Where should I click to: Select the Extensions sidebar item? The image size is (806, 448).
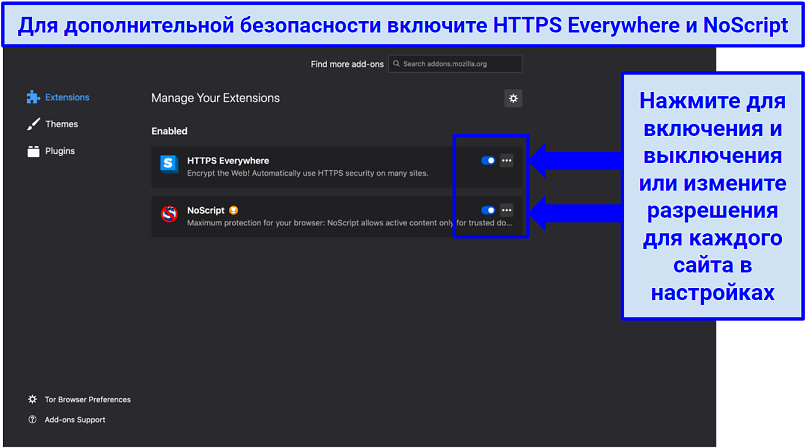coord(58,97)
